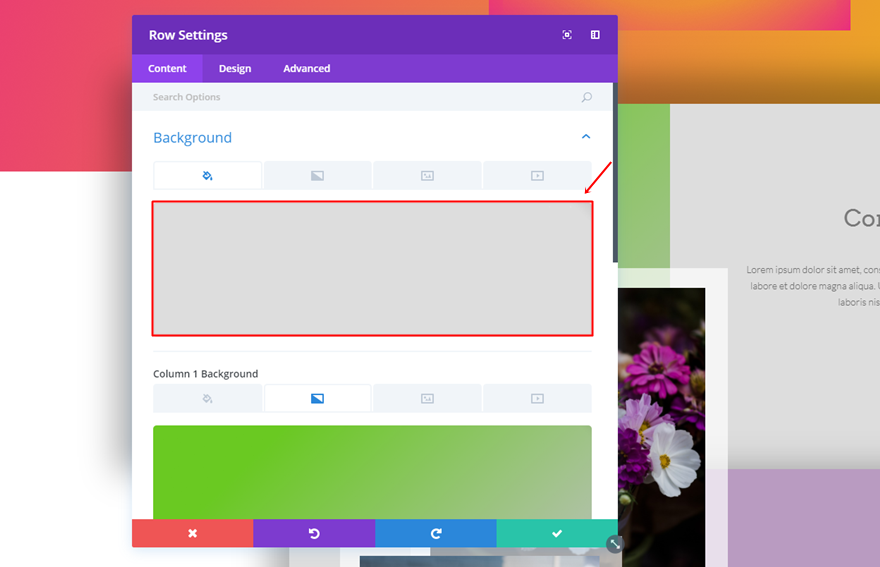
Task: Select Column 1 Background video tab
Action: pyautogui.click(x=537, y=399)
